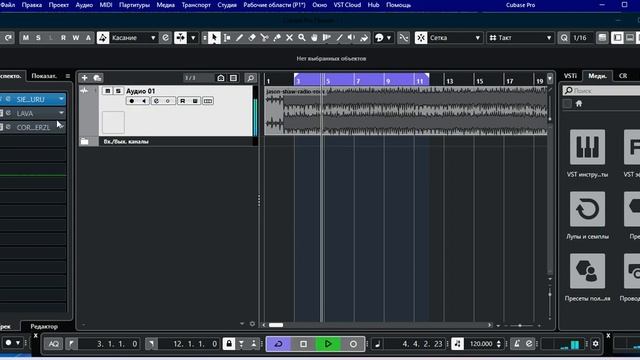This screenshot has height=360, width=640.
Task: Add a new track with plus button
Action: 84,78
